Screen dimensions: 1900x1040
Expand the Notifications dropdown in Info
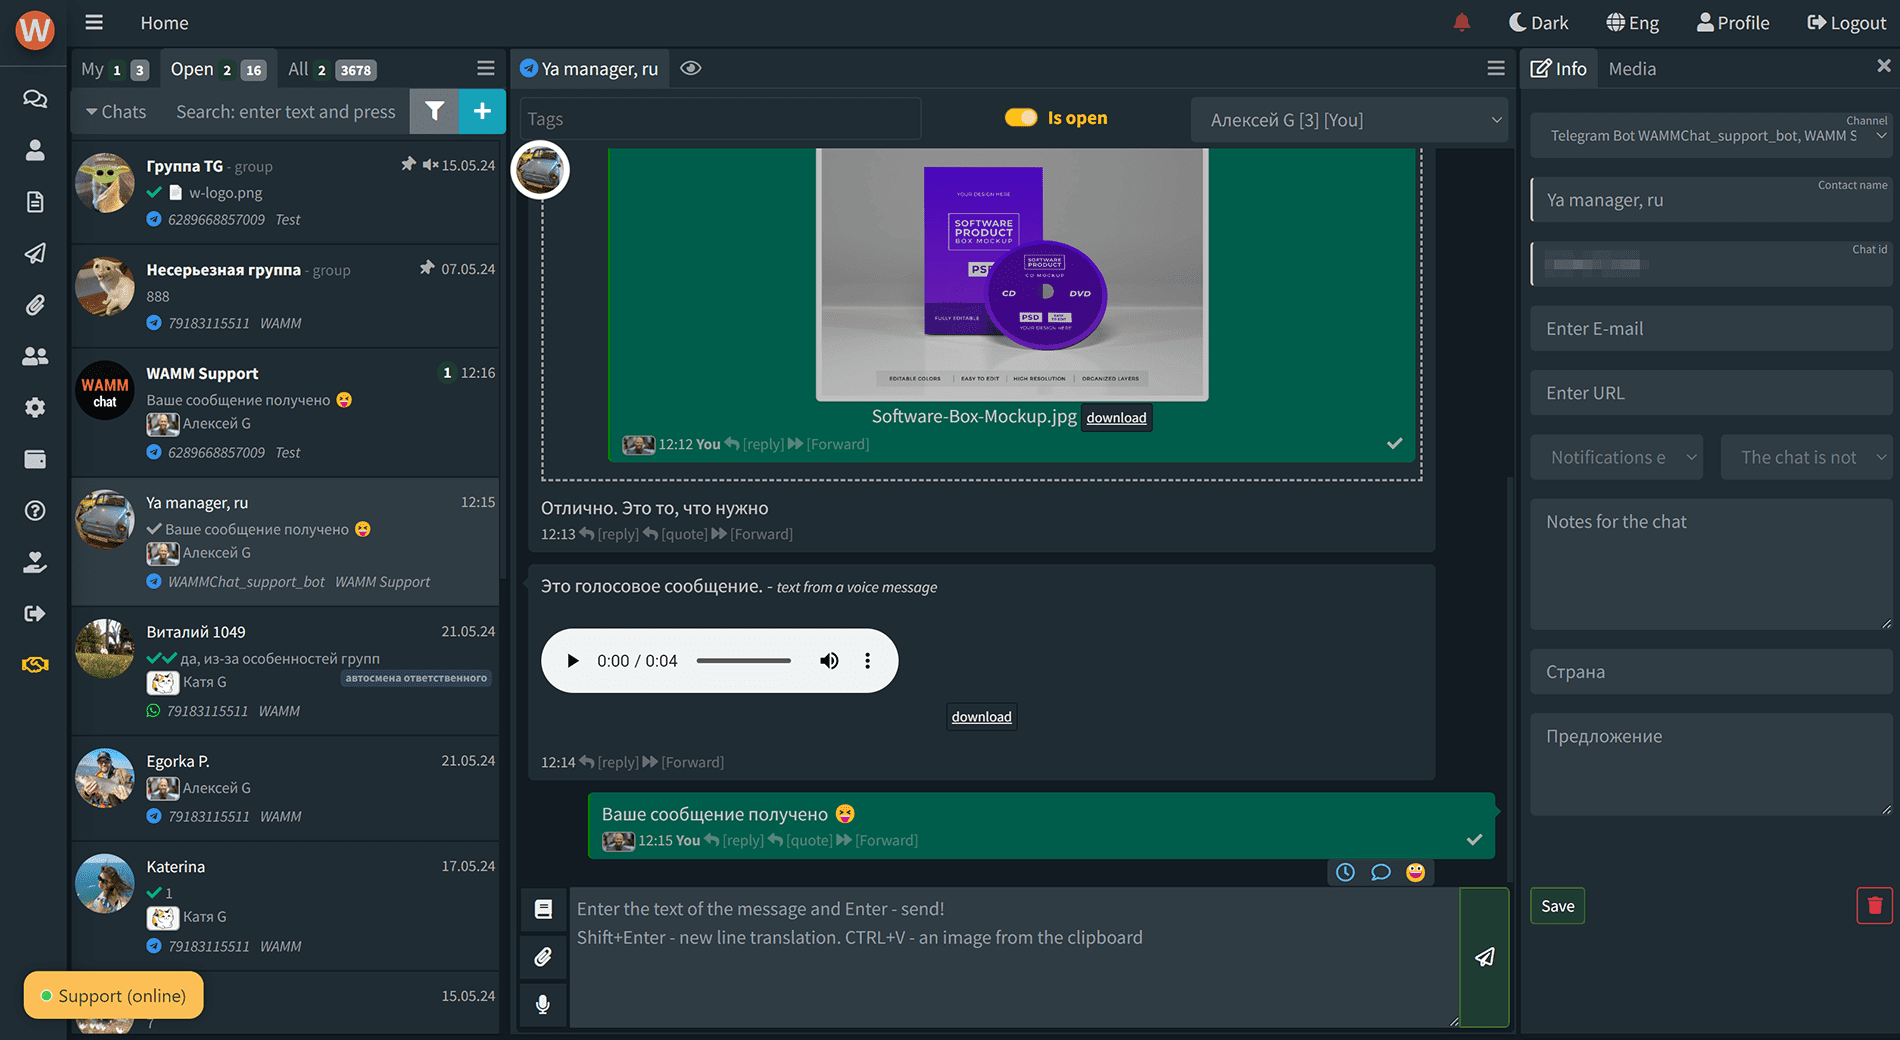1617,457
